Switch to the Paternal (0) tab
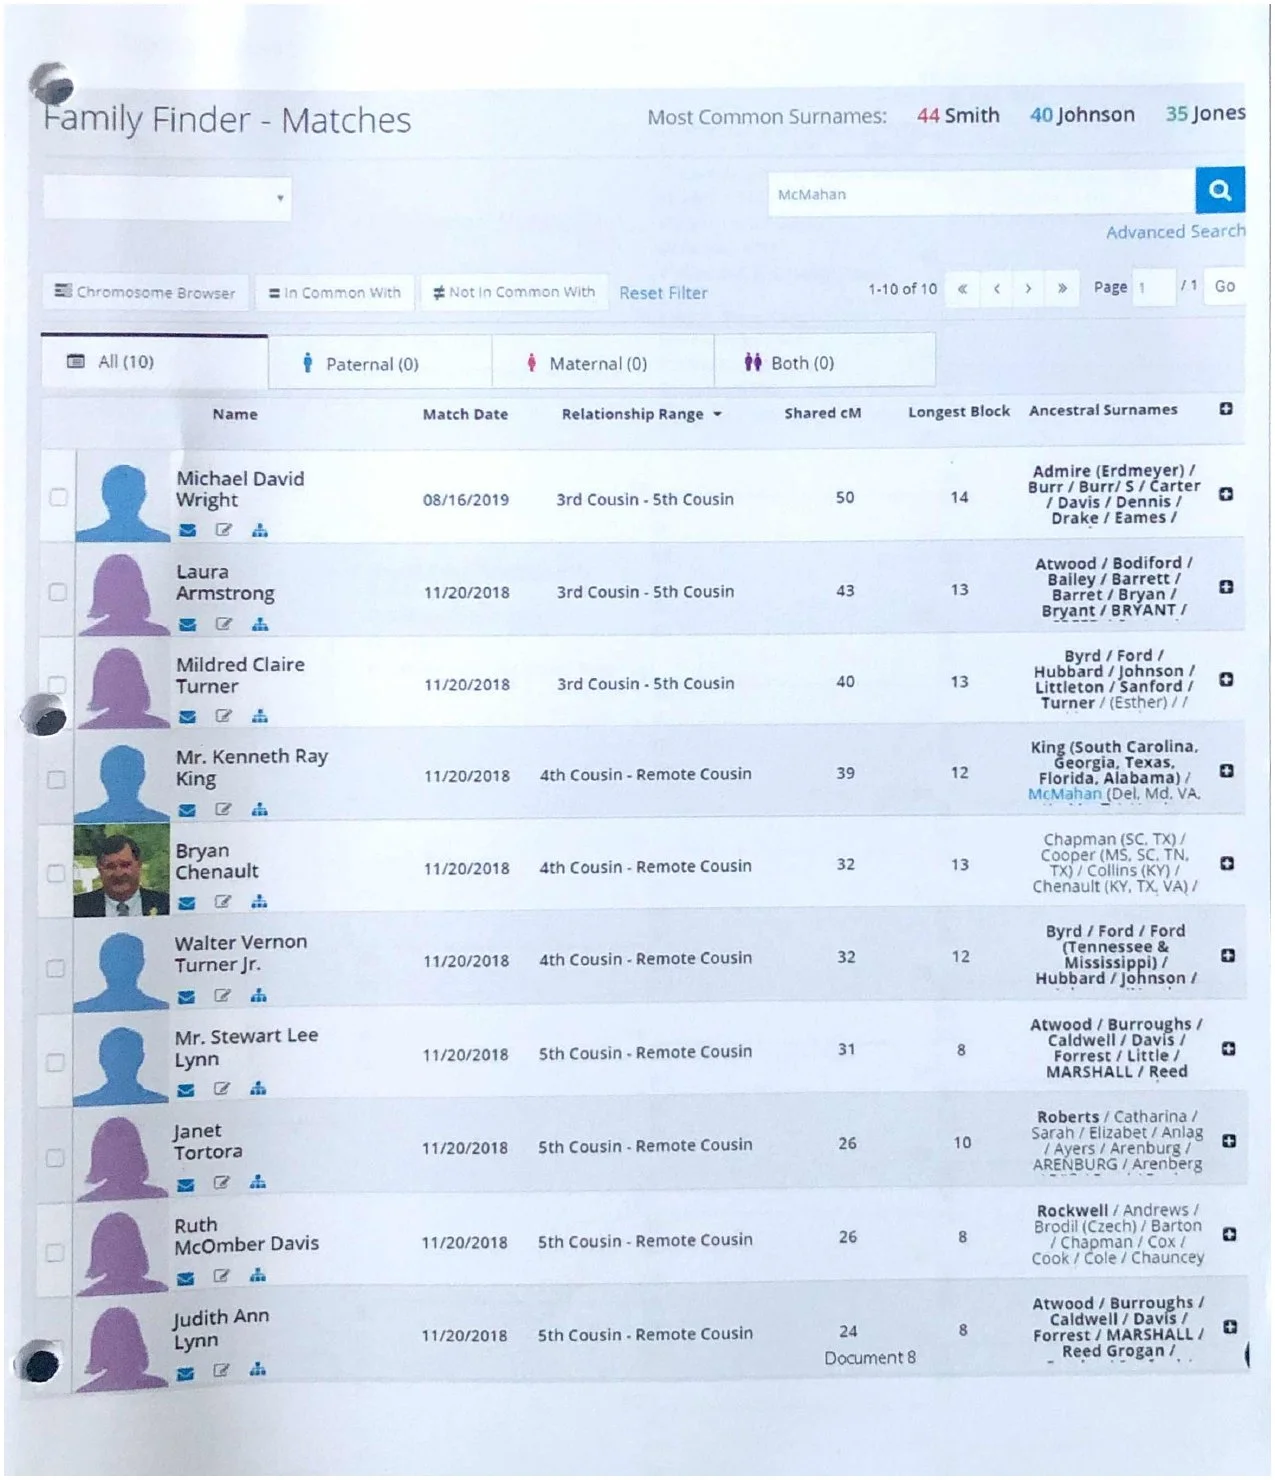 pos(380,363)
